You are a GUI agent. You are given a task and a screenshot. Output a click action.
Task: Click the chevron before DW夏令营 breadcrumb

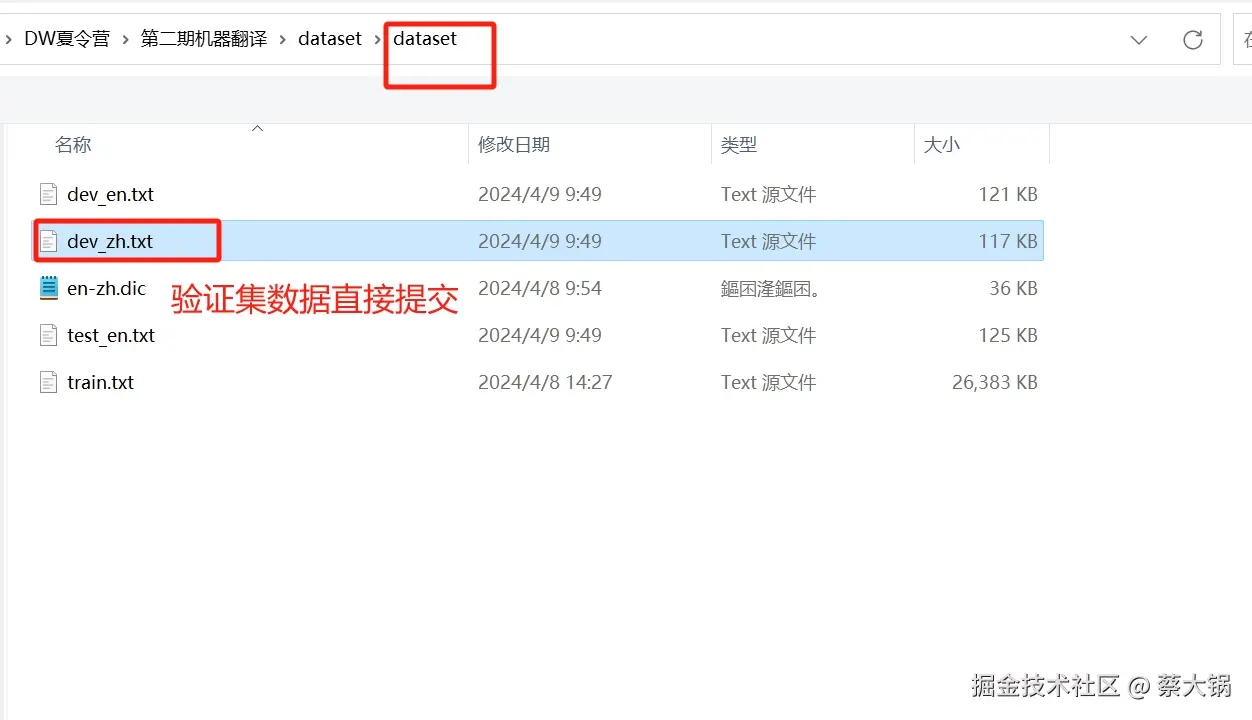(x=8, y=38)
